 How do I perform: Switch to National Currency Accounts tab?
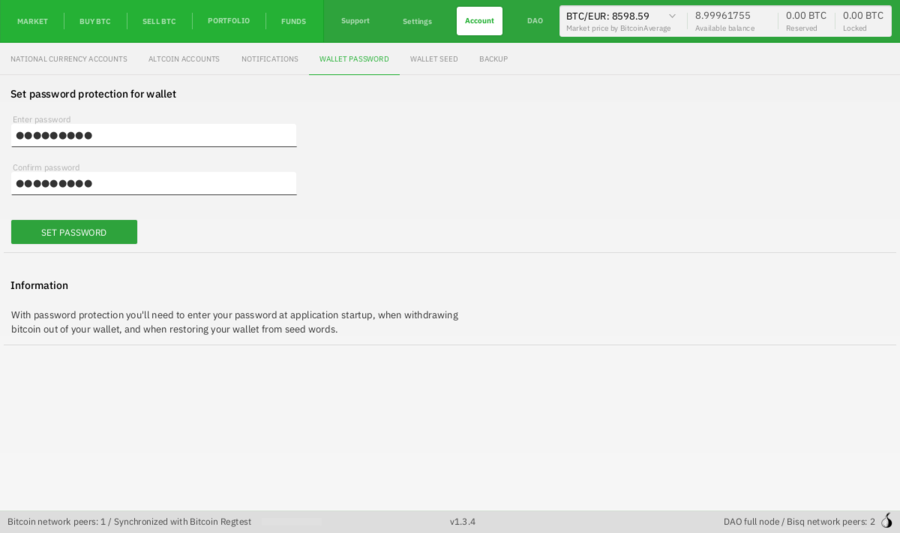(69, 59)
